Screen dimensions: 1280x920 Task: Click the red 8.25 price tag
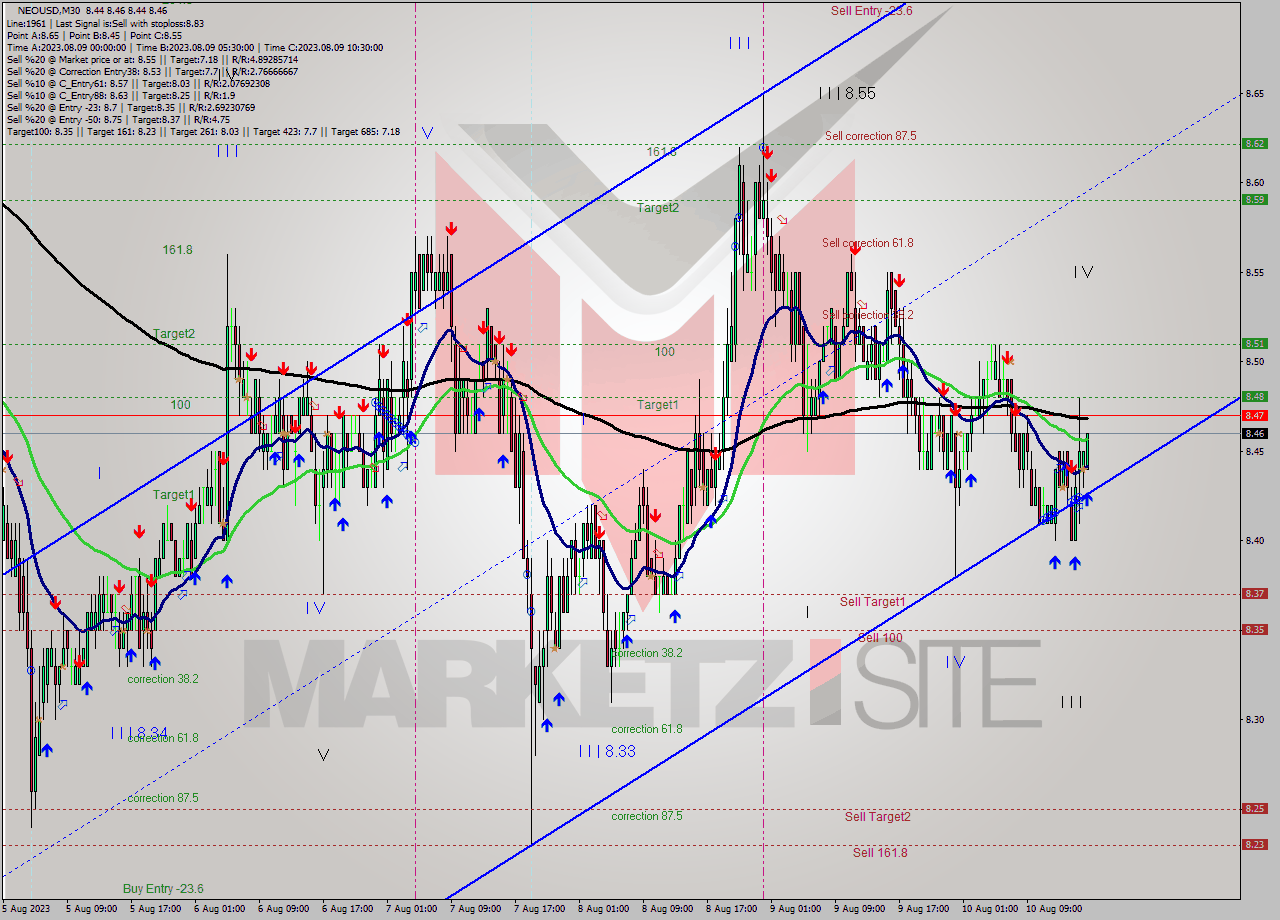tap(1255, 808)
